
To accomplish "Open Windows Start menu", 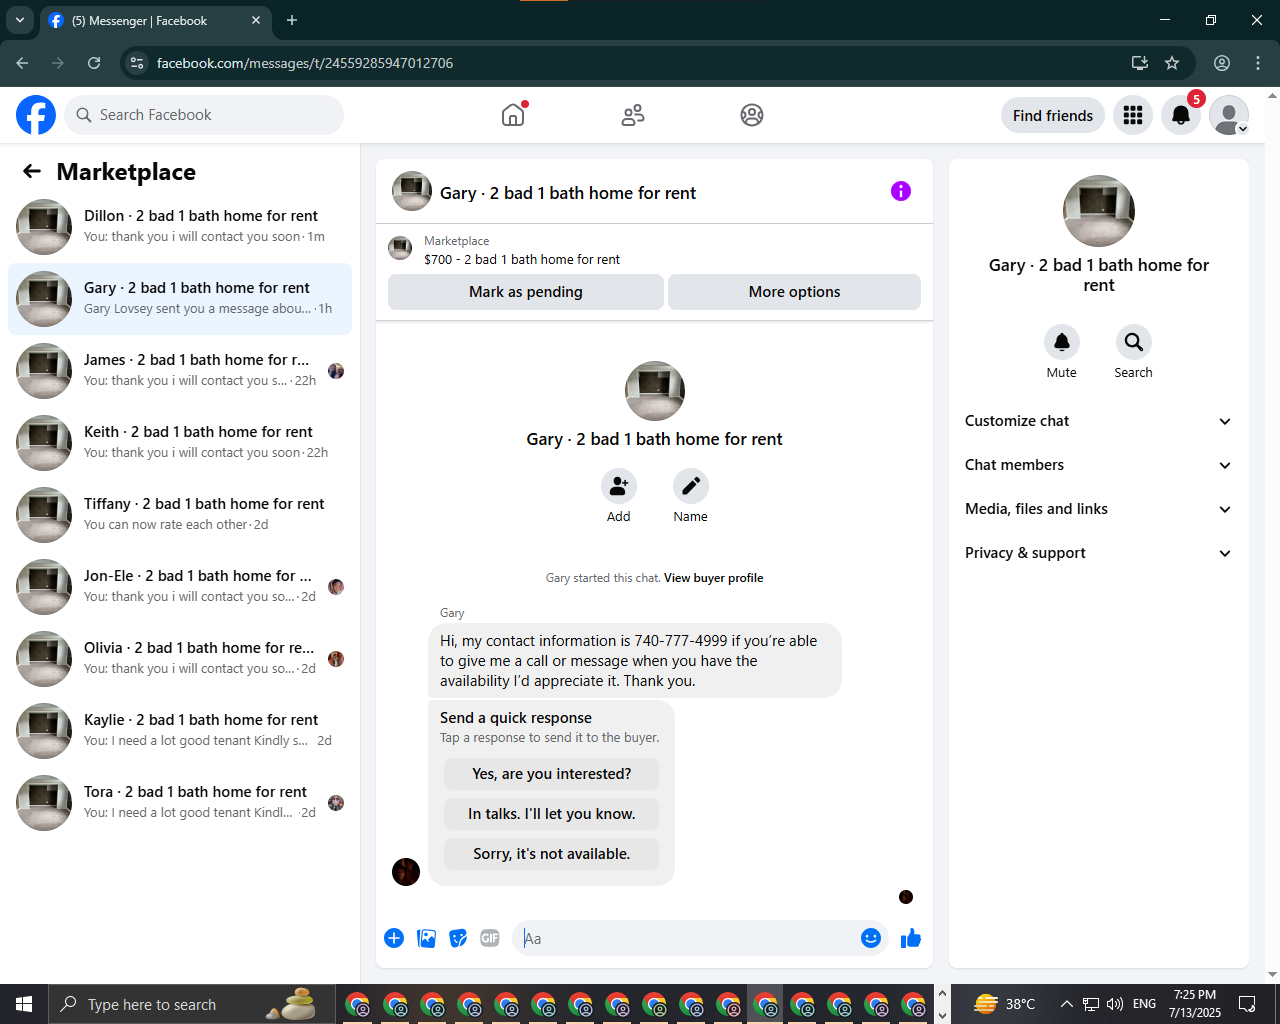I will coord(24,1004).
